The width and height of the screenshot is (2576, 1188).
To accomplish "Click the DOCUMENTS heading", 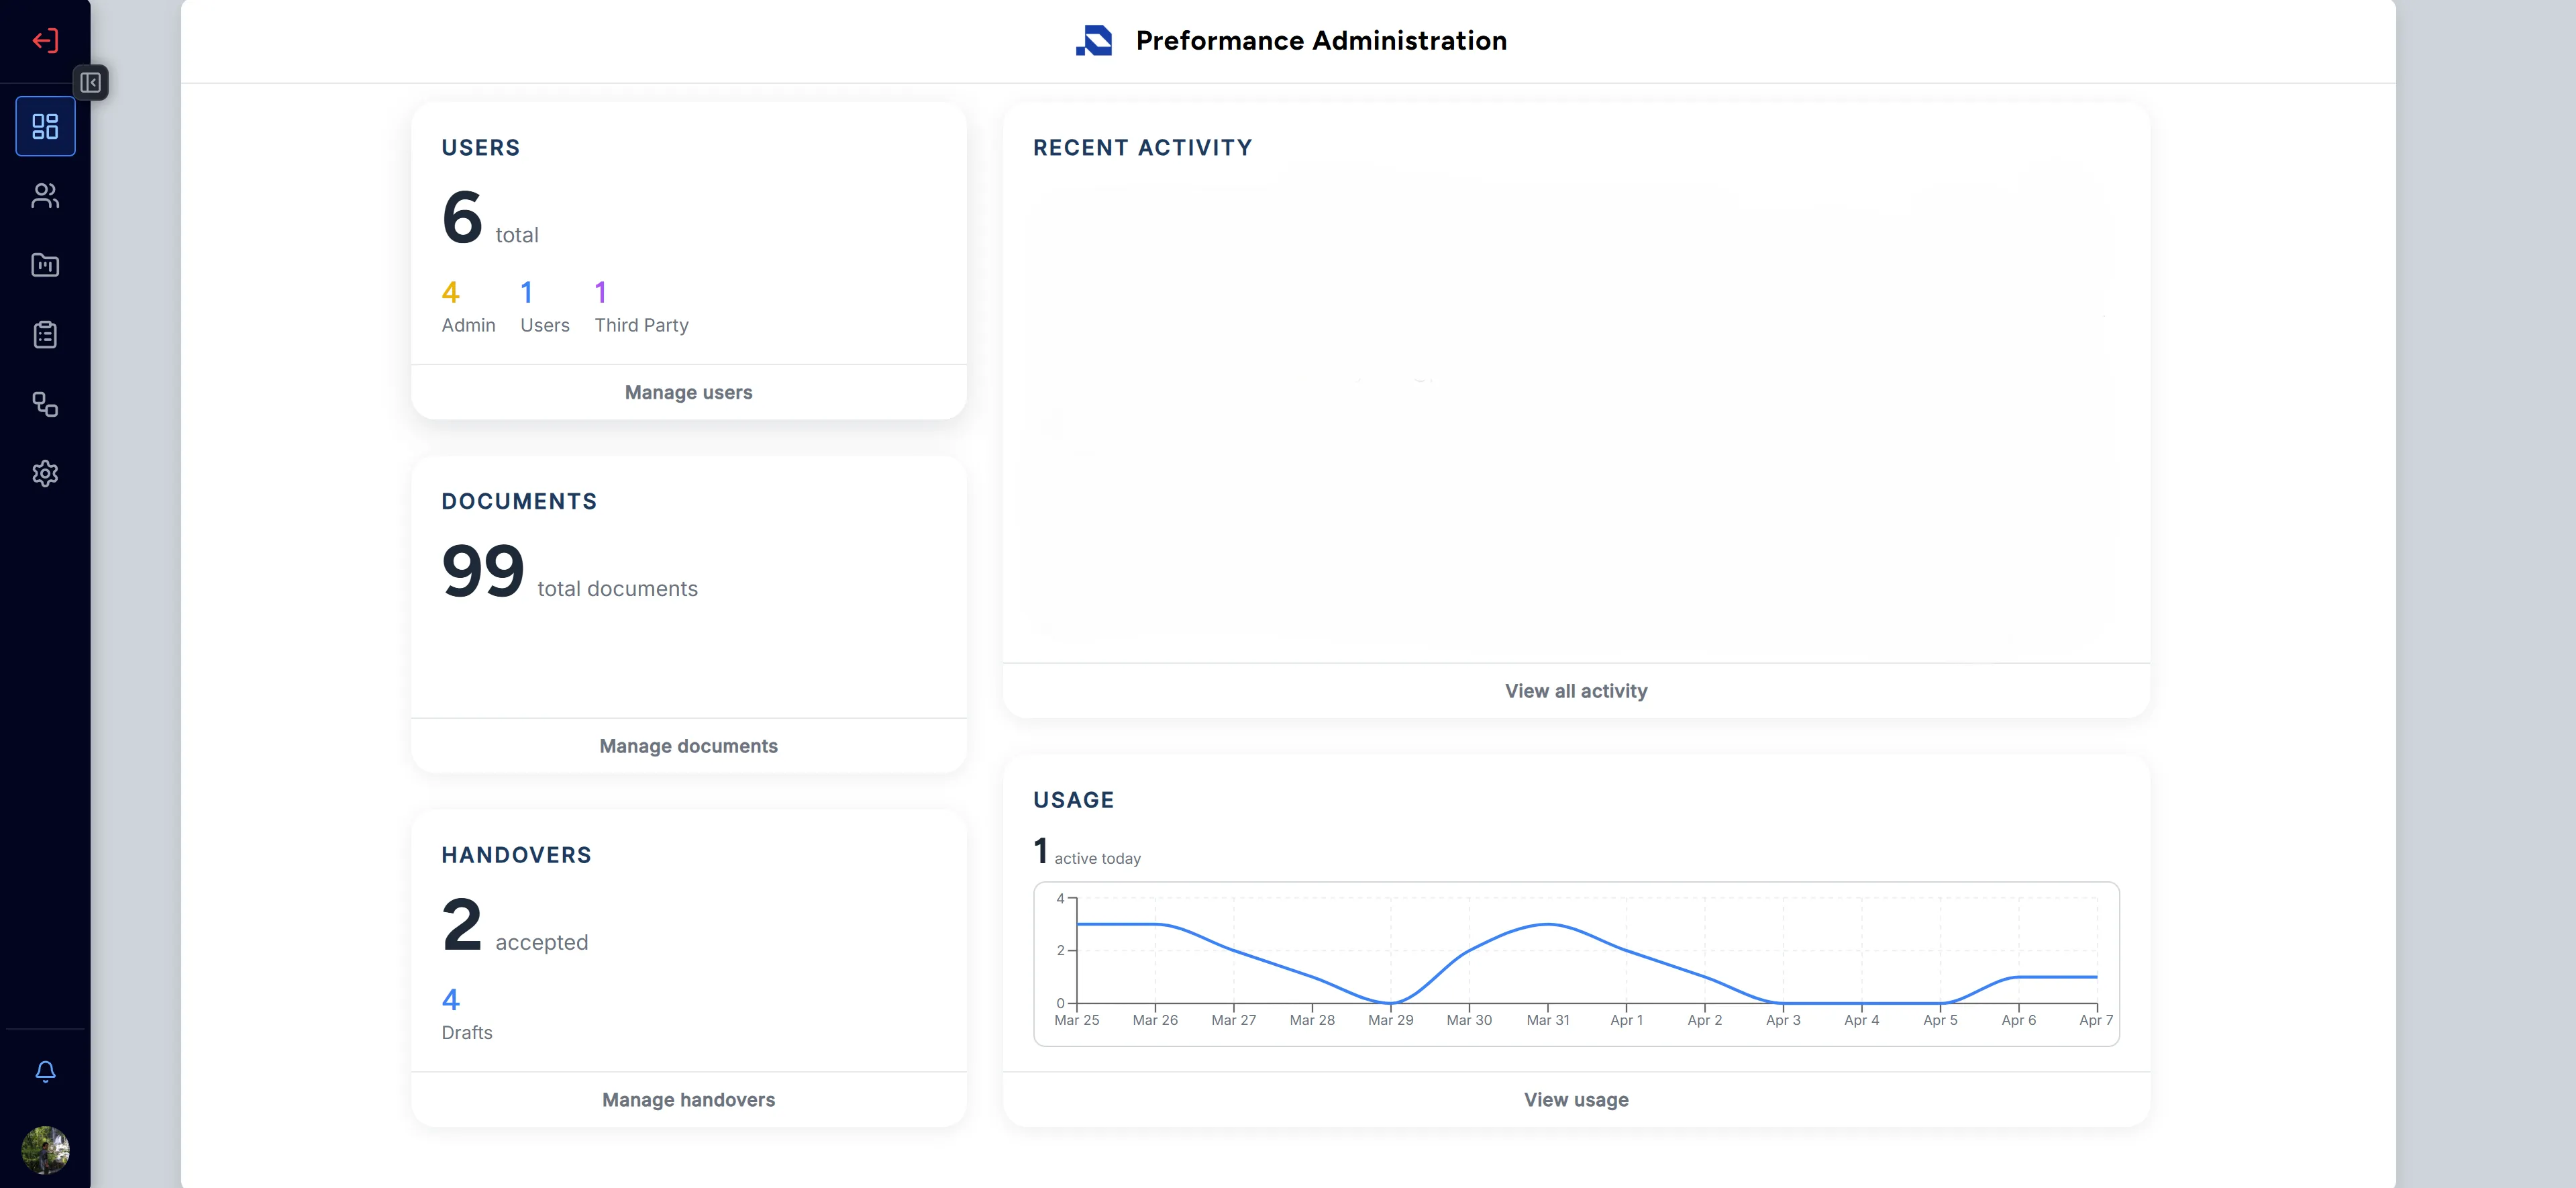I will pyautogui.click(x=519, y=501).
